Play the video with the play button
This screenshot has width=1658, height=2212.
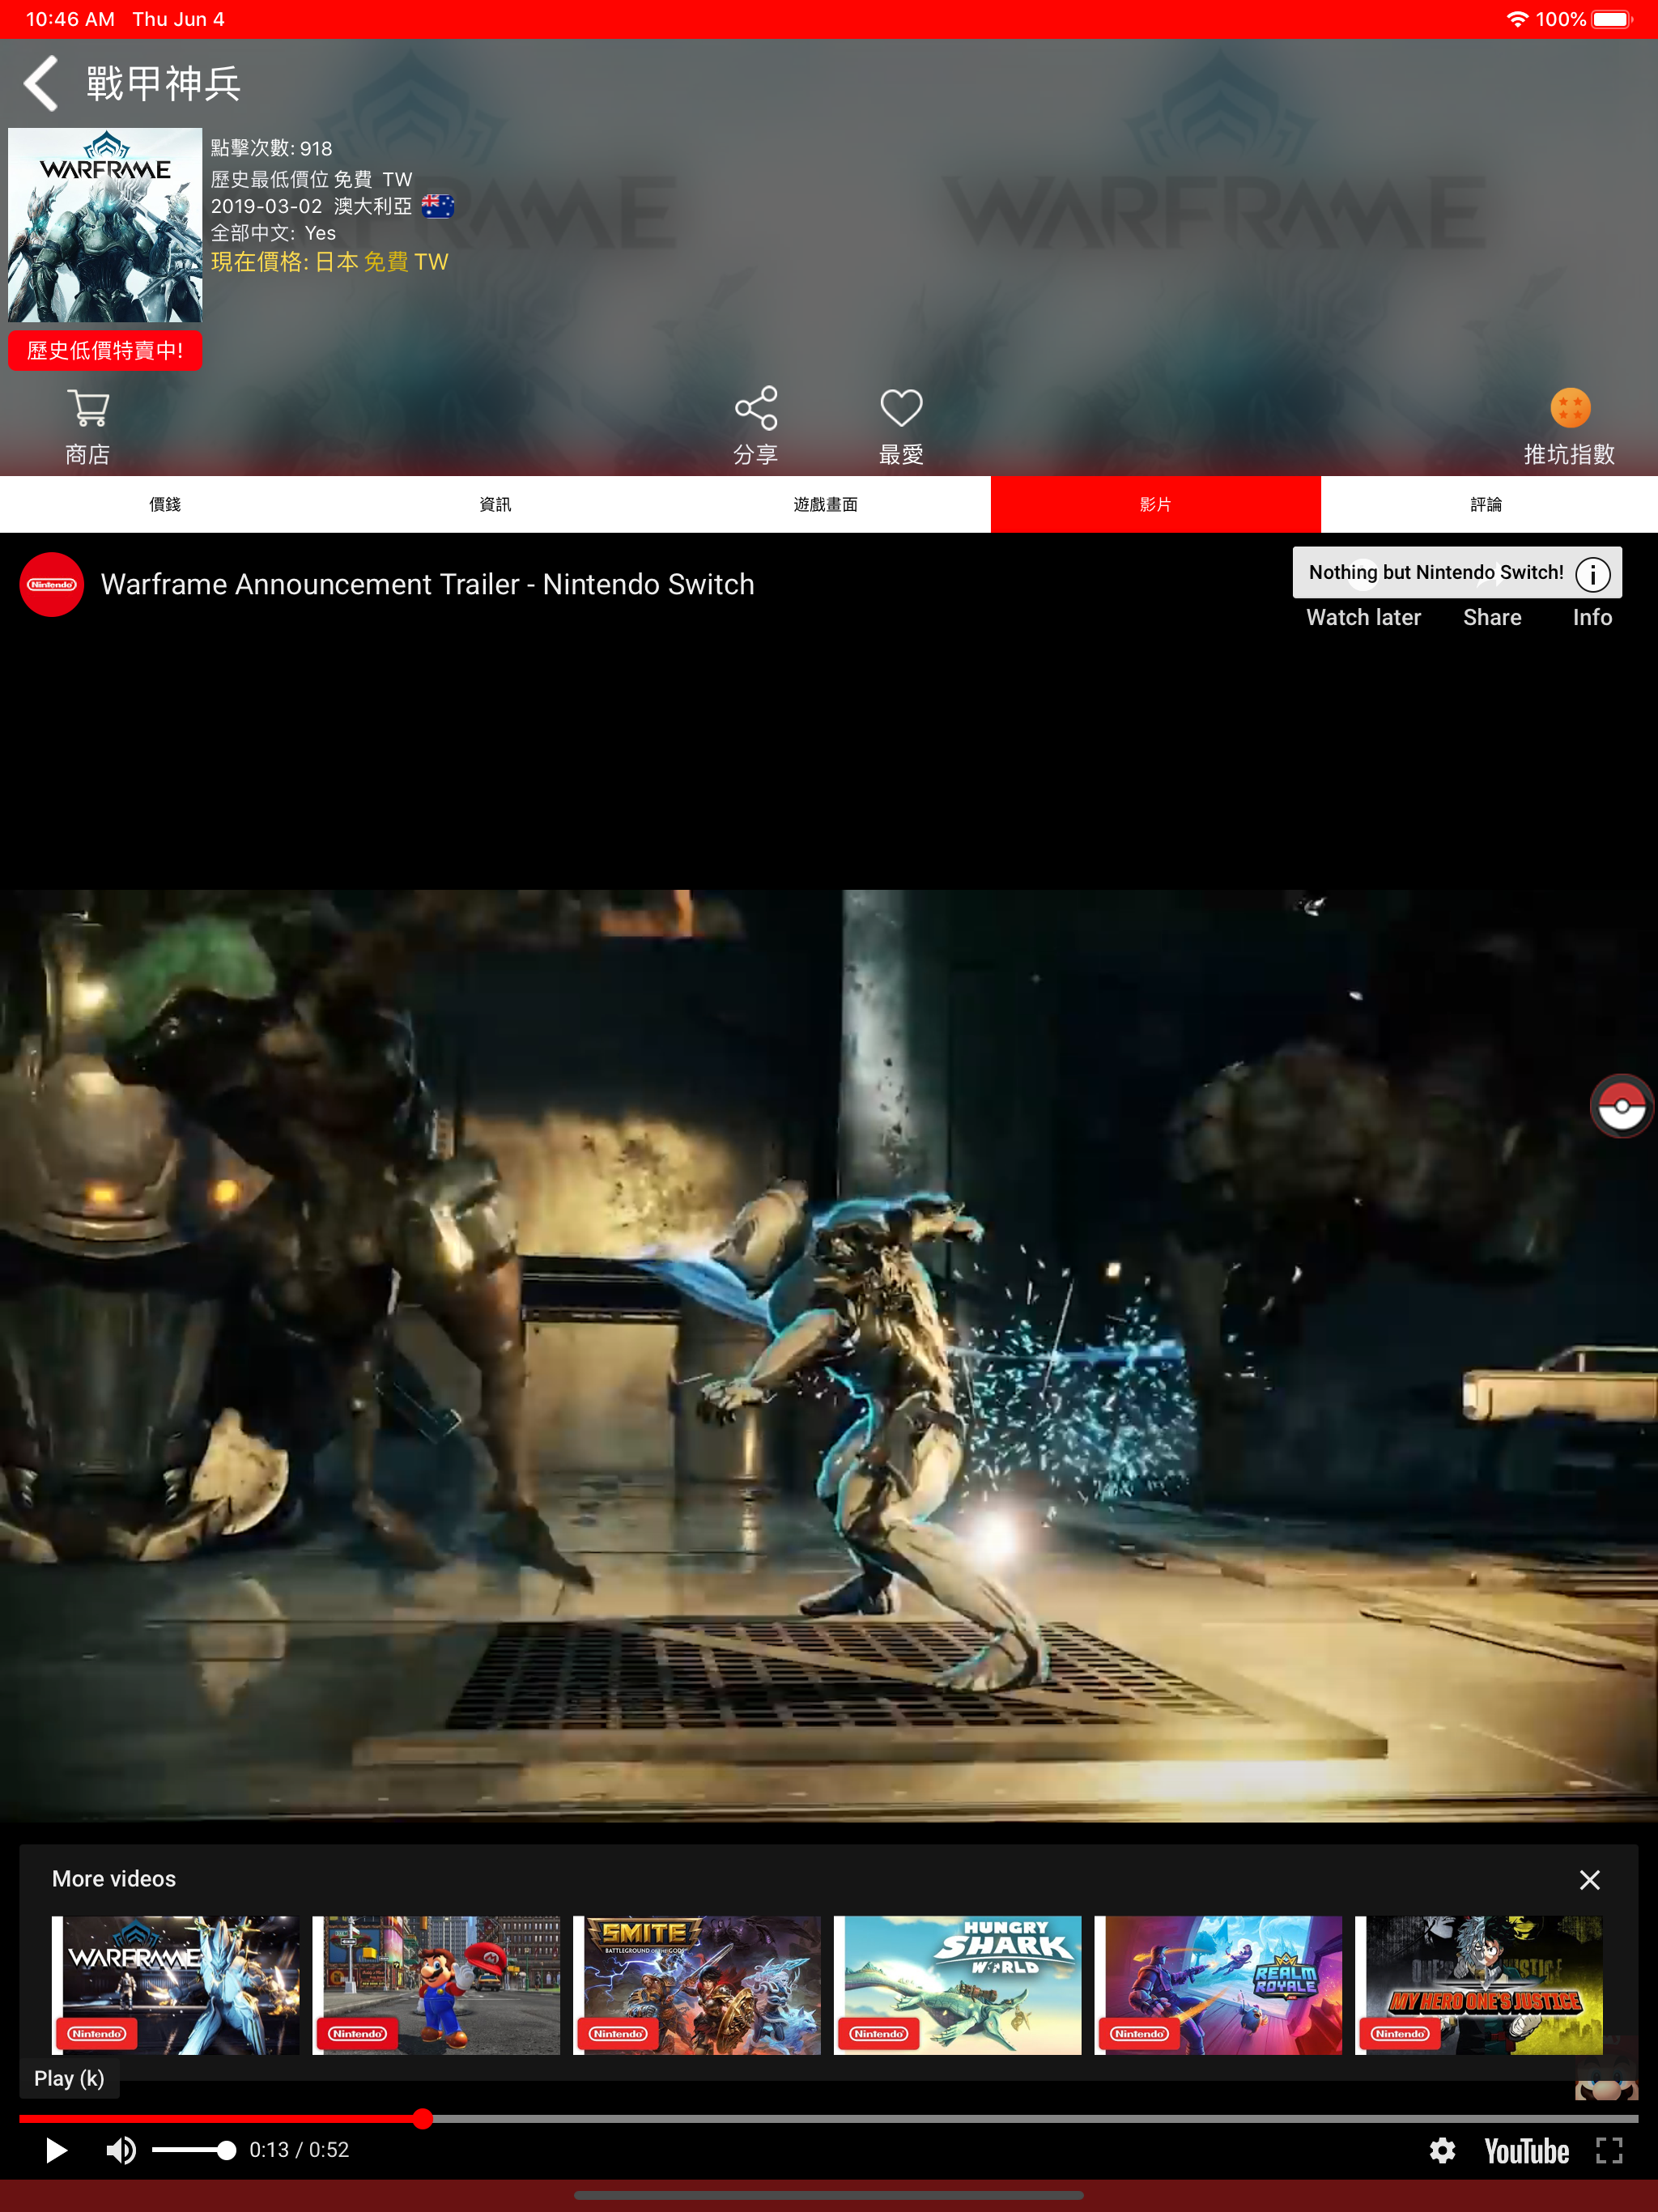coord(56,2151)
